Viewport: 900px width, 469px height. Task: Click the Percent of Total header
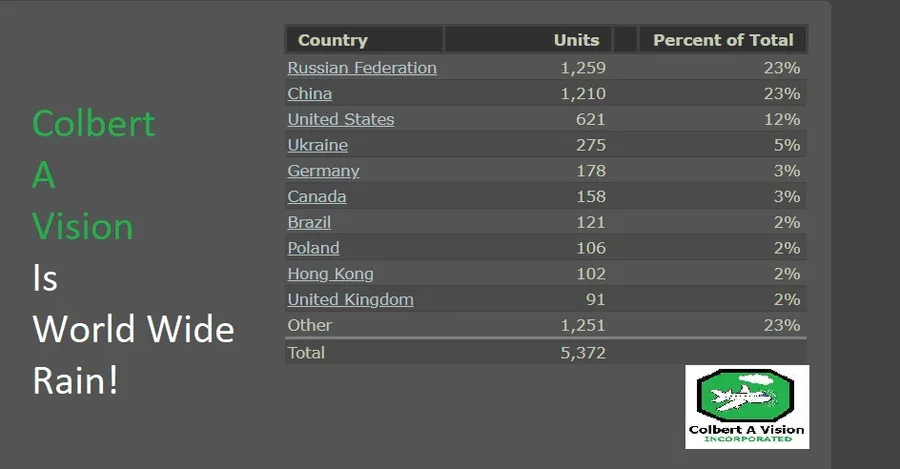[x=722, y=40]
